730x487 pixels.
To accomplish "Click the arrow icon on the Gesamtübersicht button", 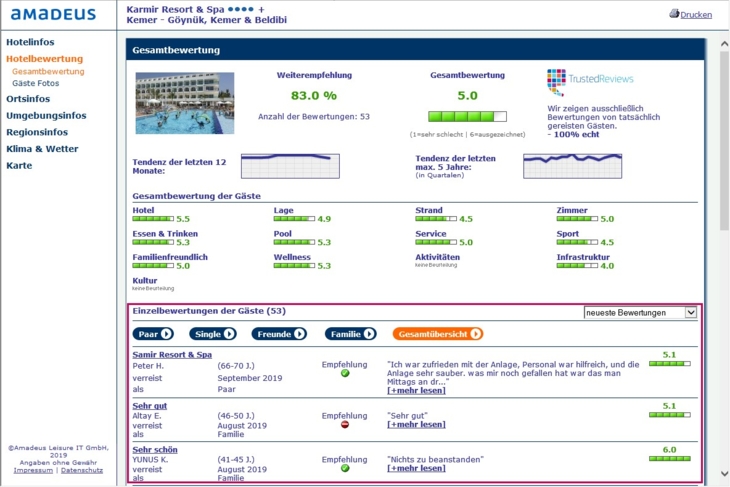I will (x=475, y=334).
